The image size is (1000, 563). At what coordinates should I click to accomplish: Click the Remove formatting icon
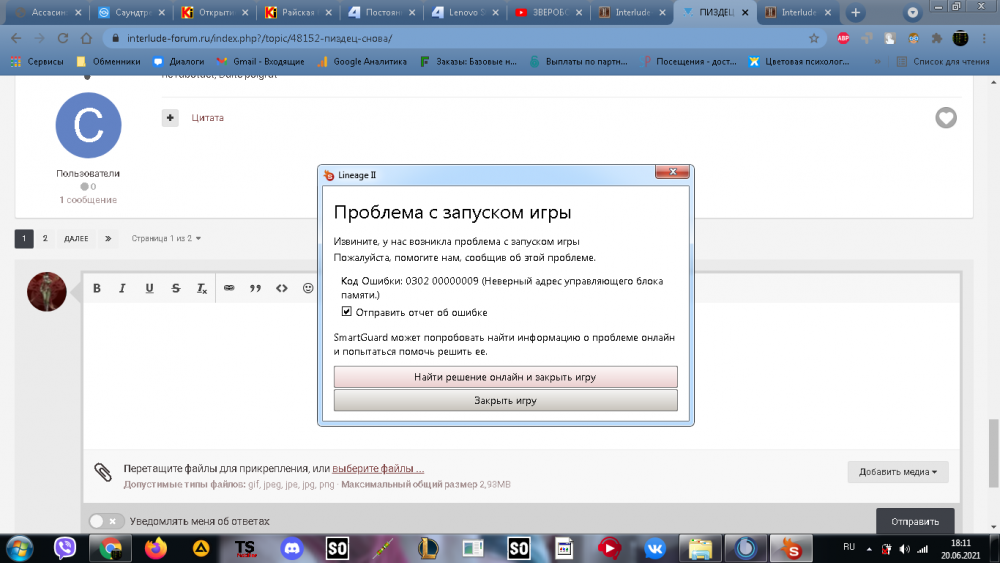[x=202, y=288]
